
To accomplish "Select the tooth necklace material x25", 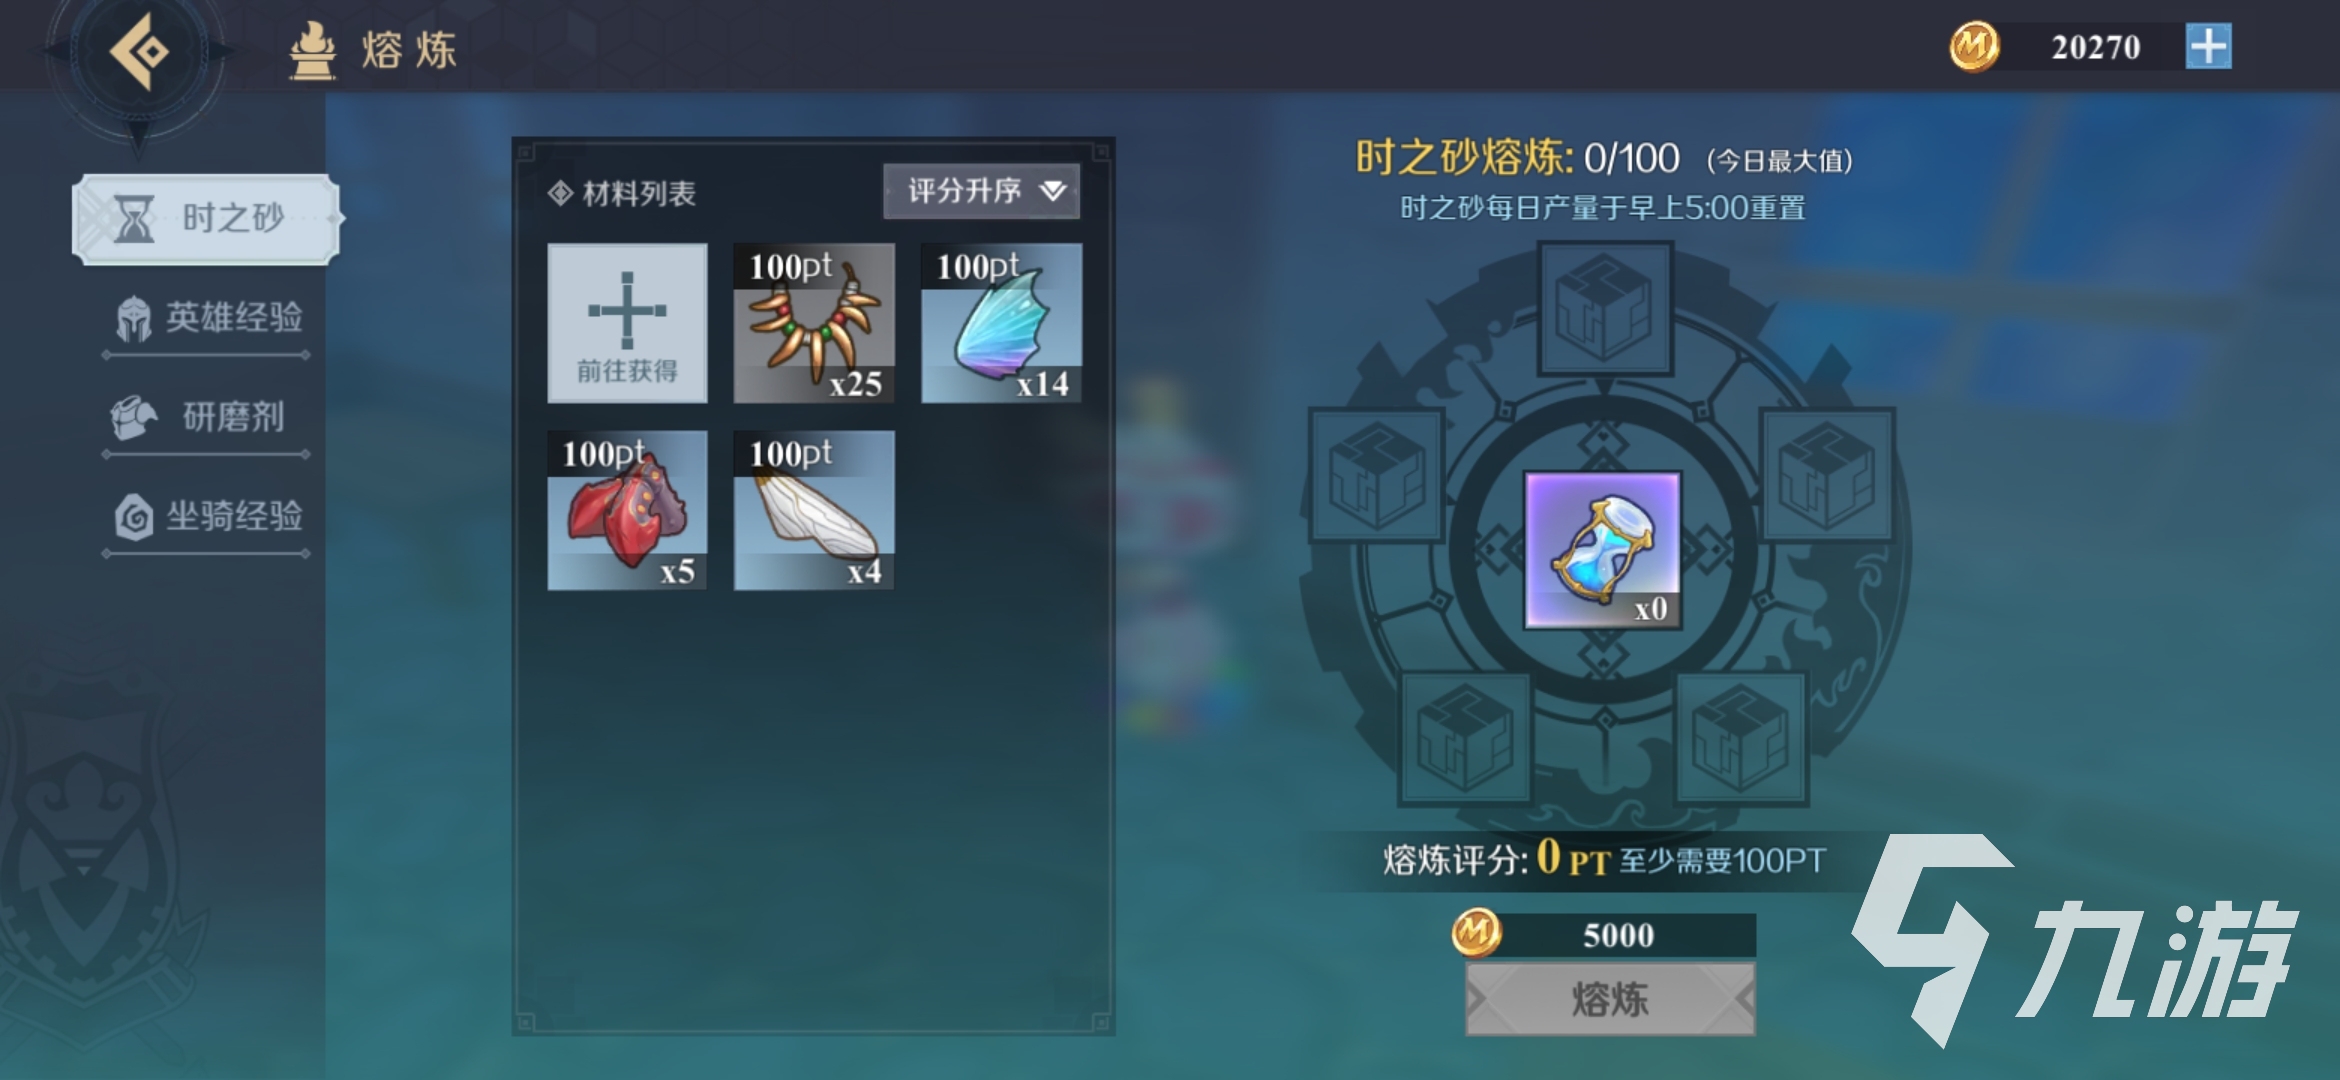I will pos(814,323).
